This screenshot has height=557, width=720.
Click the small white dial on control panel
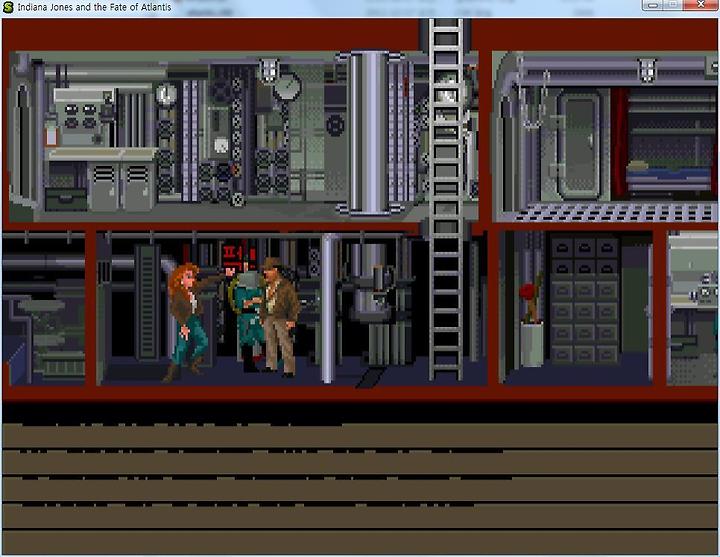221,145
